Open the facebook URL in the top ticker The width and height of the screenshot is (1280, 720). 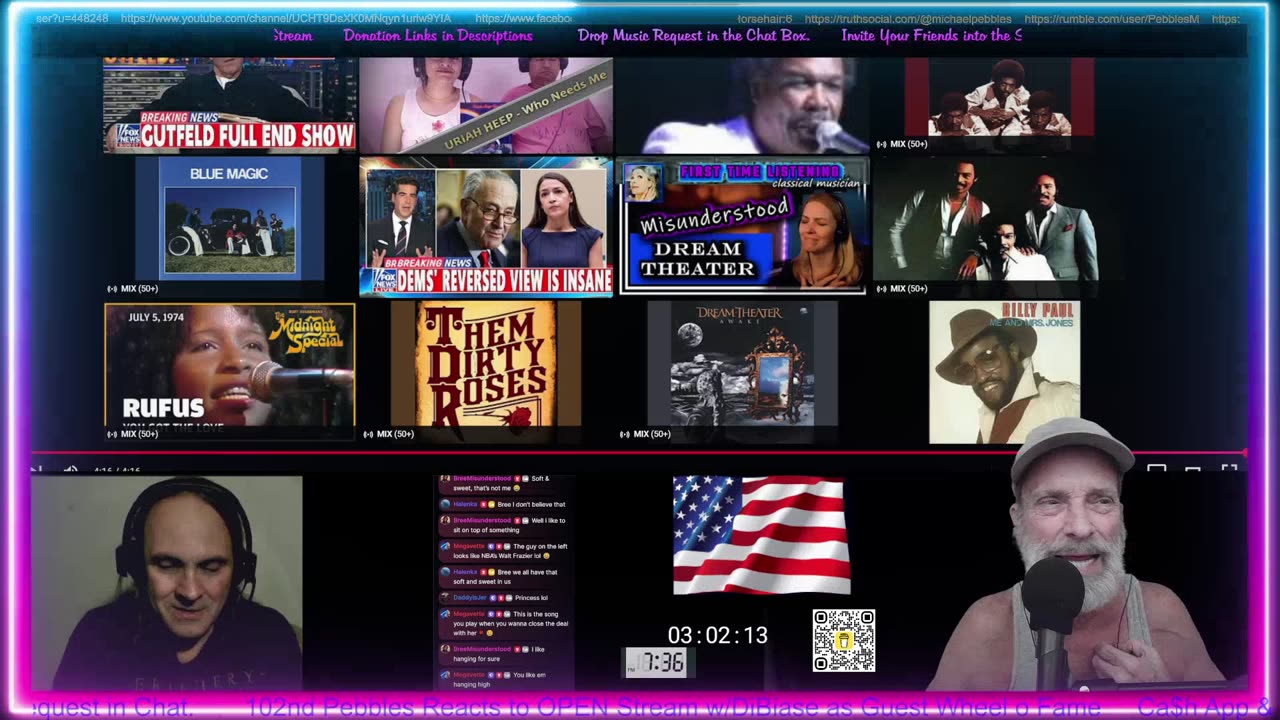pos(523,19)
